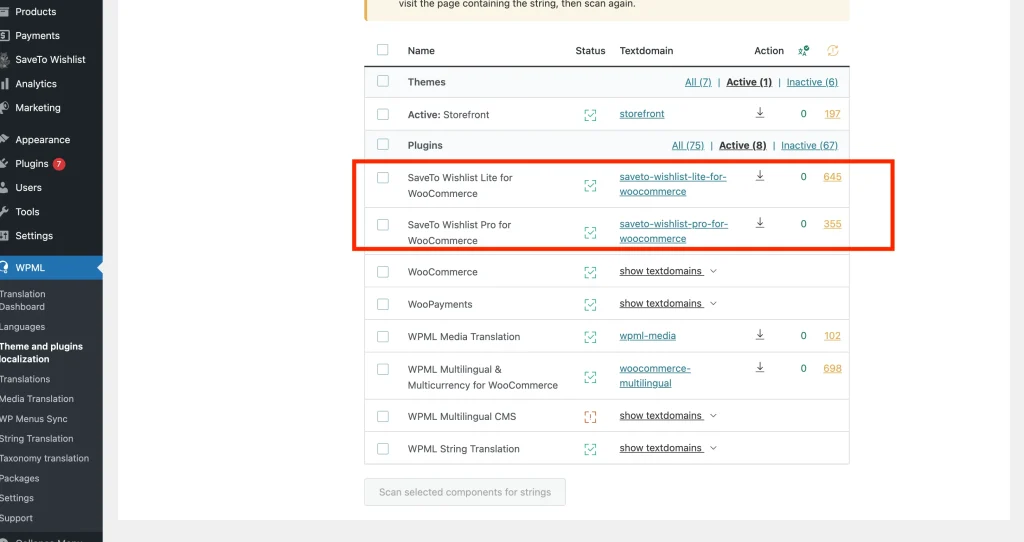The width and height of the screenshot is (1024, 542).
Task: Click the download icon for wpml-media
Action: tap(760, 335)
